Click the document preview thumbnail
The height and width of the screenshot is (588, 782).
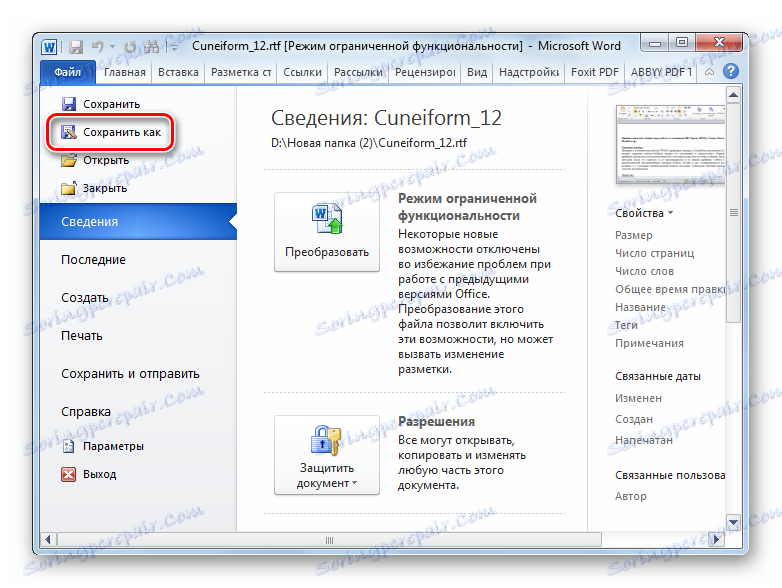[x=670, y=144]
